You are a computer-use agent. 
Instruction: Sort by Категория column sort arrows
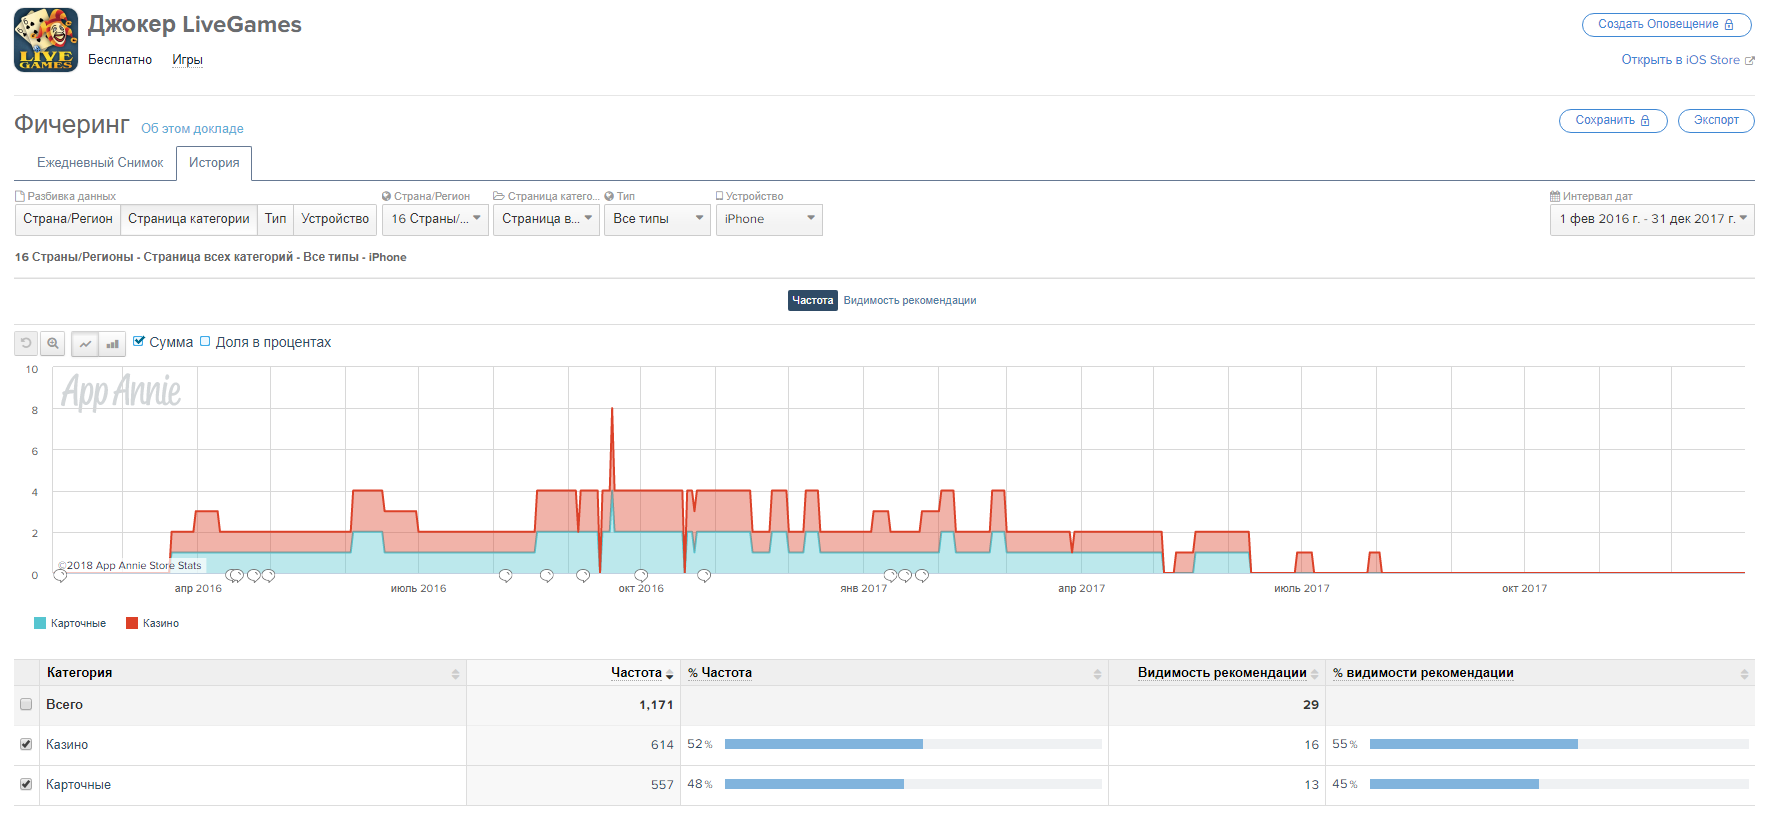tap(455, 674)
